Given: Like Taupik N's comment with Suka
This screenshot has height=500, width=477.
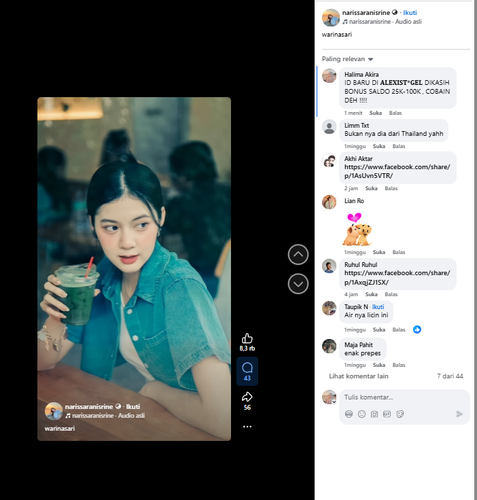Looking at the screenshot, I should point(379,330).
